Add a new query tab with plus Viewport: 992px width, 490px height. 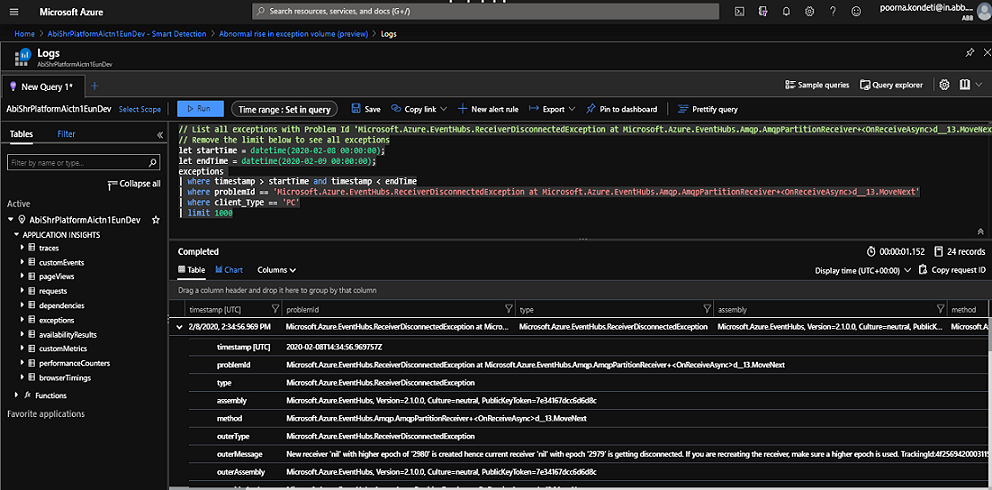[x=94, y=86]
